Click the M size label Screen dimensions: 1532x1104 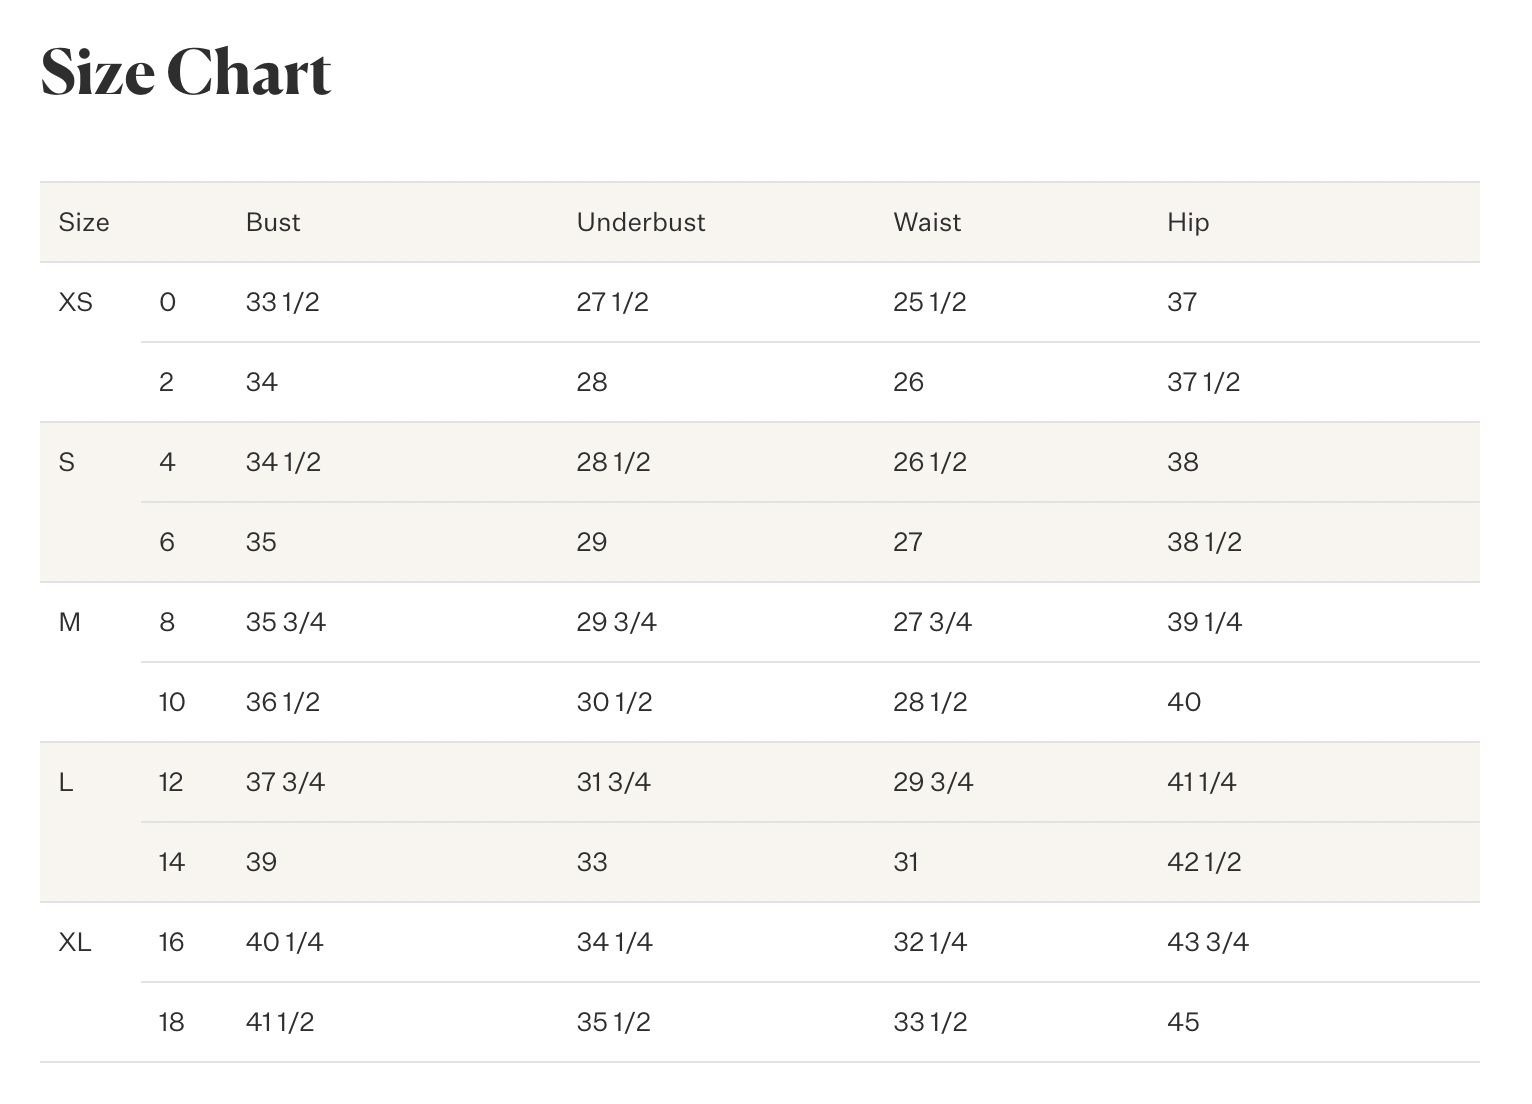pyautogui.click(x=69, y=622)
